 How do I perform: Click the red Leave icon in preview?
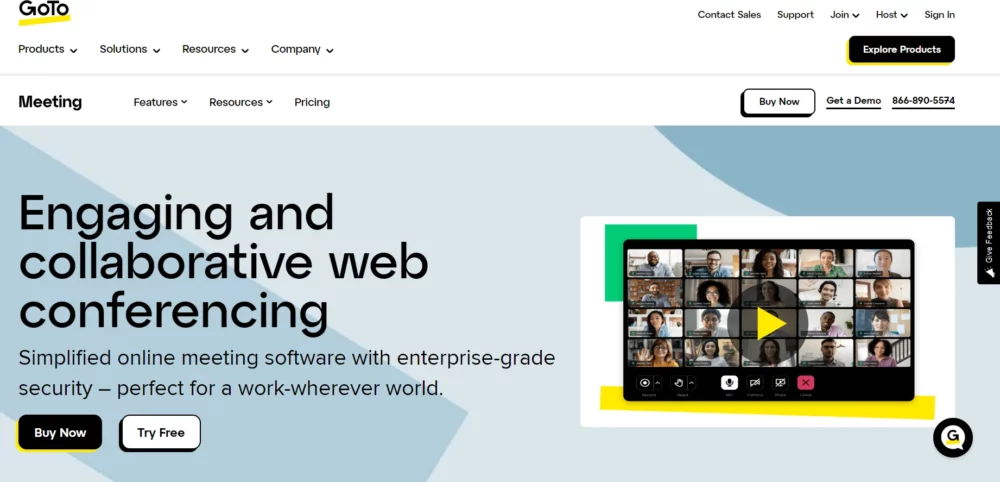pos(805,383)
